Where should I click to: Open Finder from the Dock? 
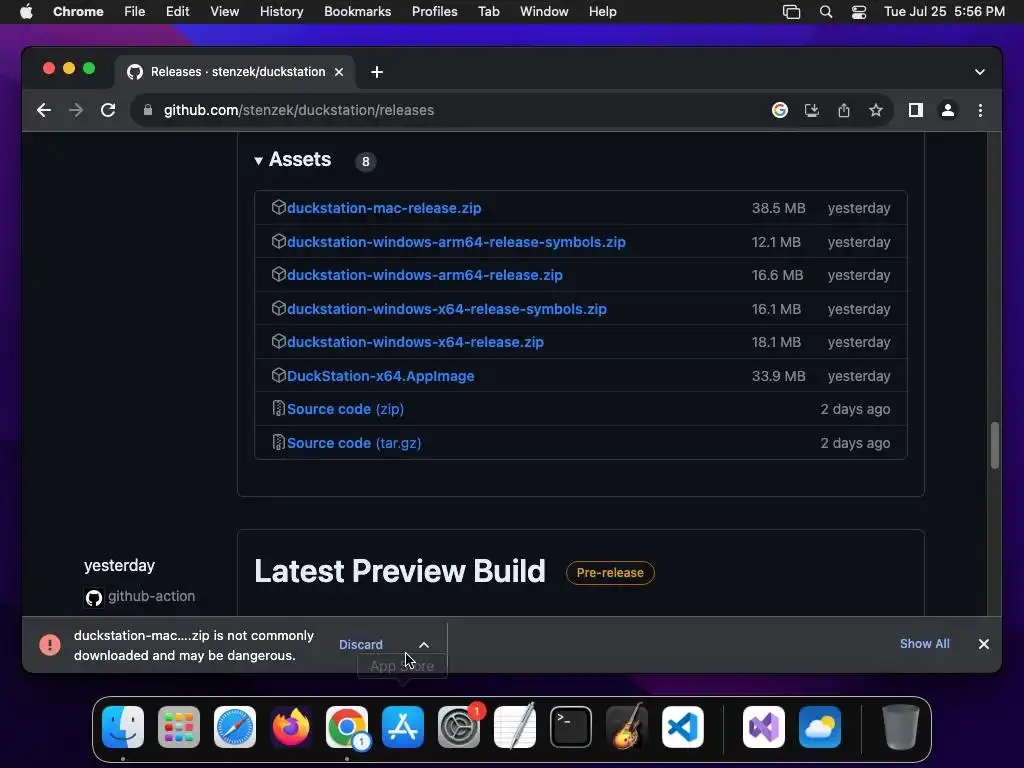123,727
